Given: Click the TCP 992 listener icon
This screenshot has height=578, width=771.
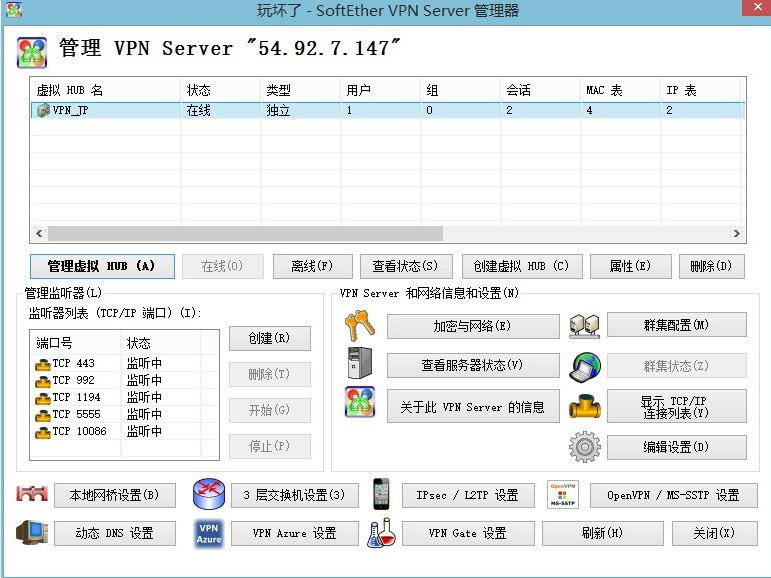Looking at the screenshot, I should click(43, 381).
